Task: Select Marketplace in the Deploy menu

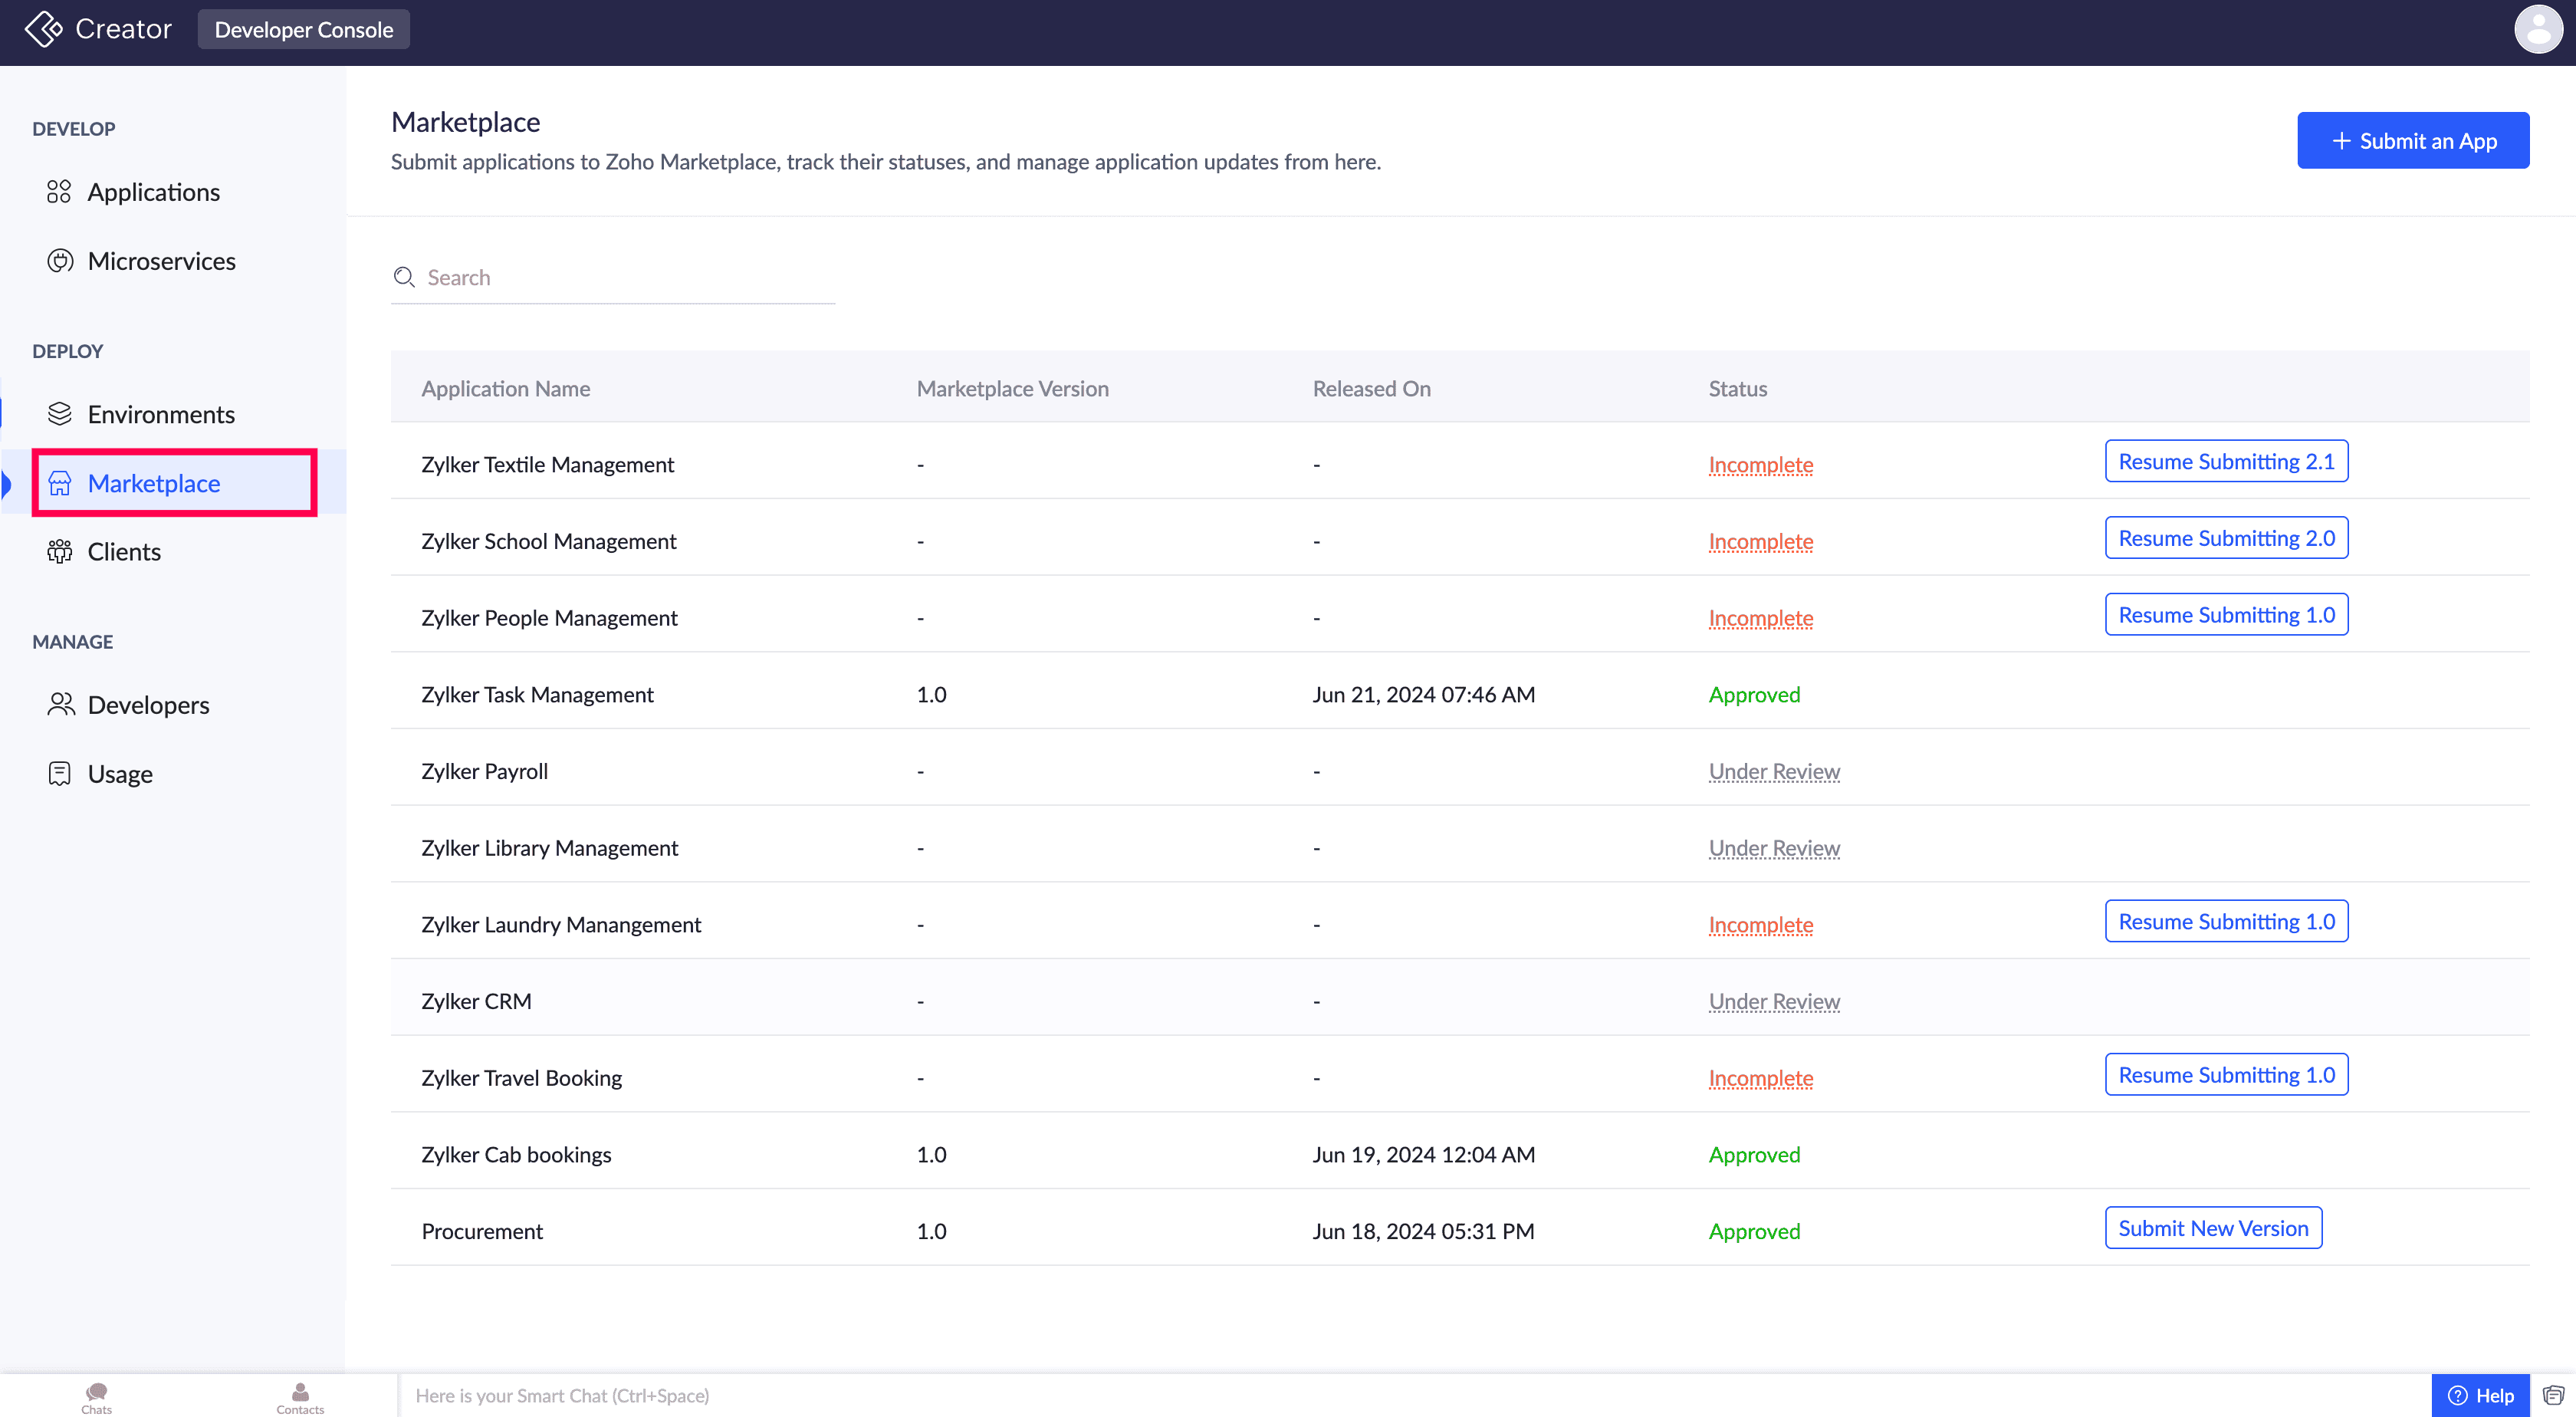Action: tap(154, 483)
